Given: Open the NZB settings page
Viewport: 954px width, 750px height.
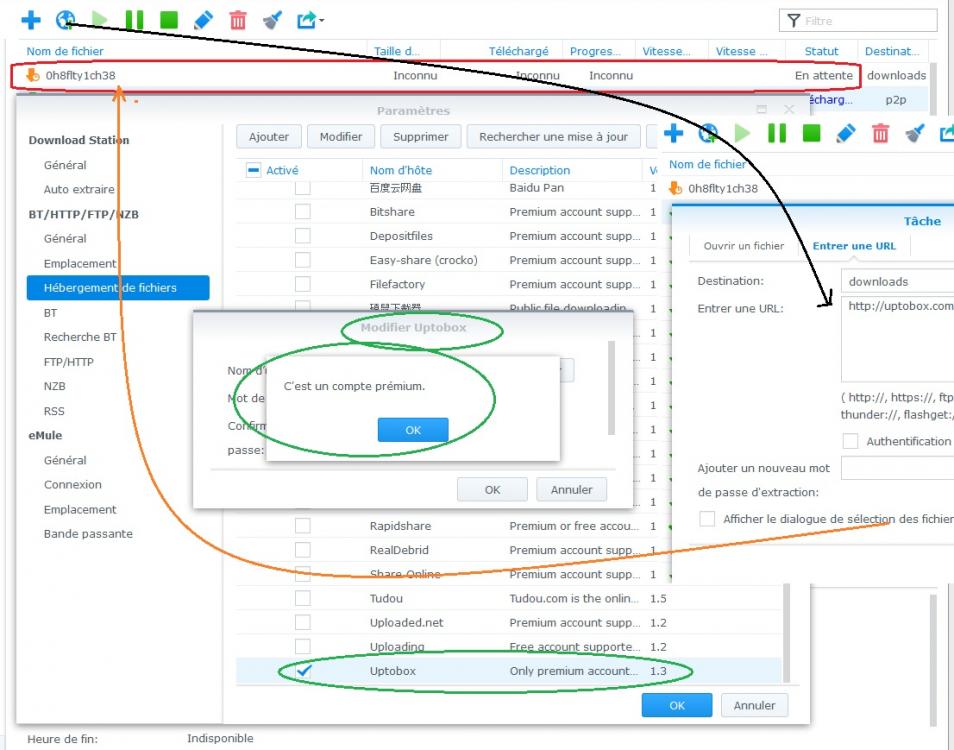Looking at the screenshot, I should (x=54, y=386).
